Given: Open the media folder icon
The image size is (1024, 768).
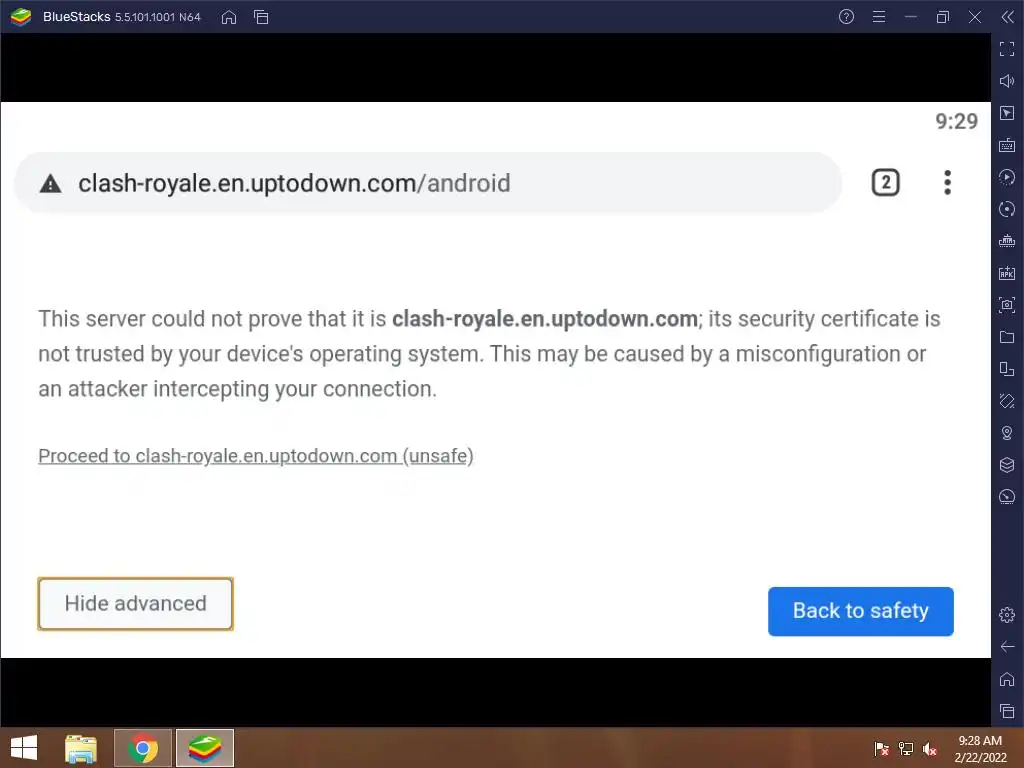Looking at the screenshot, I should click(1006, 337).
